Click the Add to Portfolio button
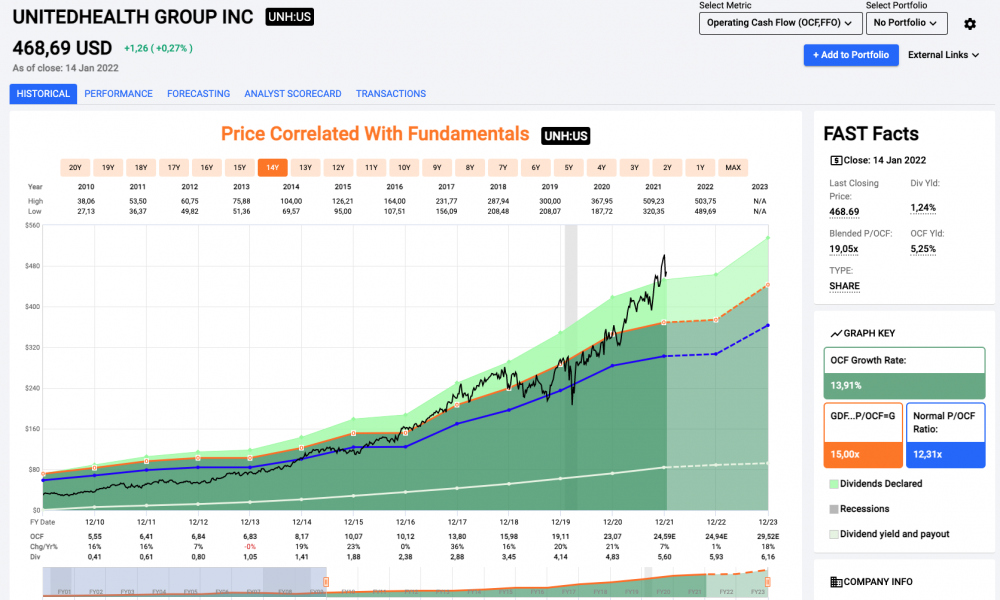The width and height of the screenshot is (1000, 600). [x=851, y=55]
